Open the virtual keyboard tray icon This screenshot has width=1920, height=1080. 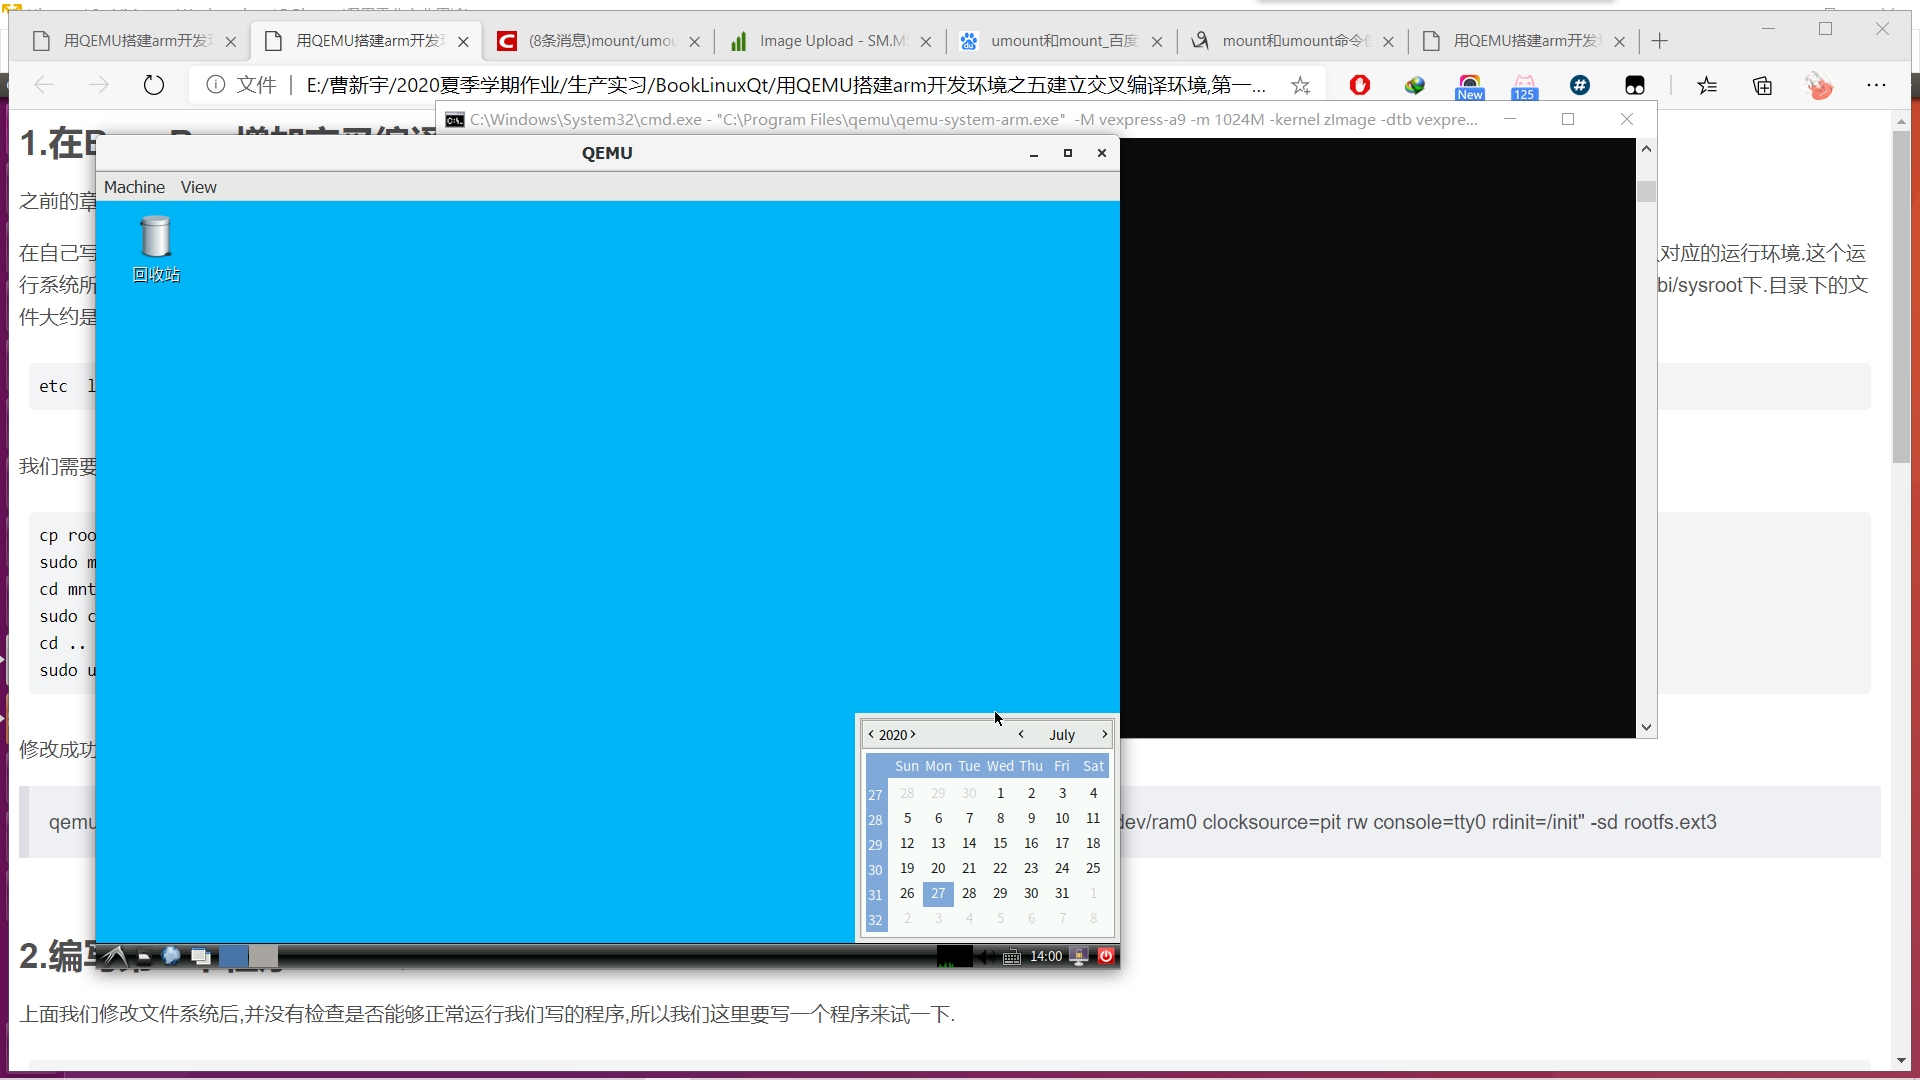(1011, 957)
